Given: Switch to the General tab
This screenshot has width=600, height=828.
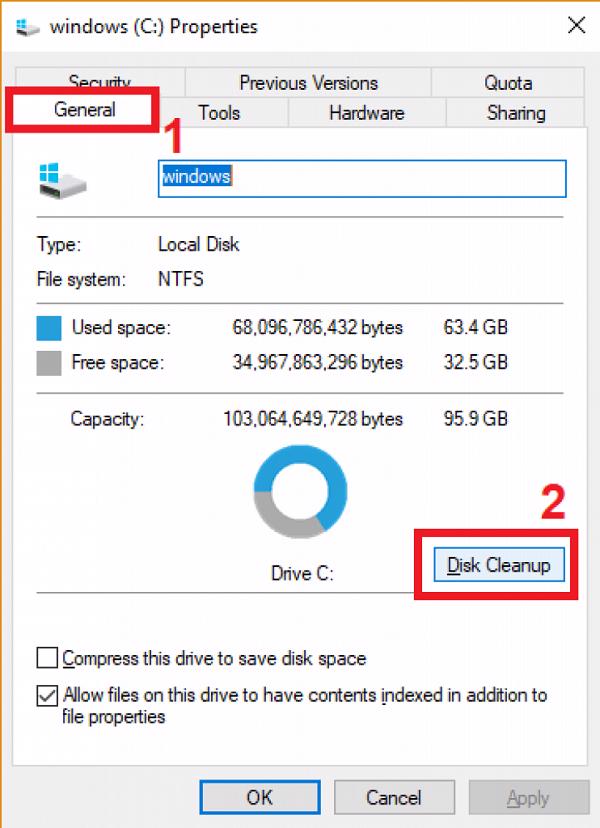Looking at the screenshot, I should click(x=85, y=110).
